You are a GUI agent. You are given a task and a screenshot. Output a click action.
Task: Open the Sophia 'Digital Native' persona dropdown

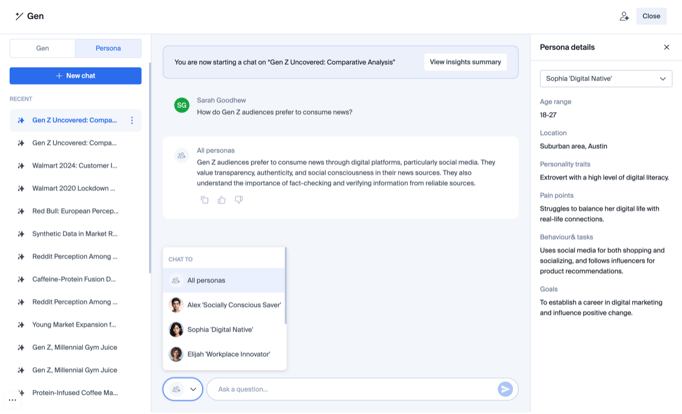[x=606, y=79]
